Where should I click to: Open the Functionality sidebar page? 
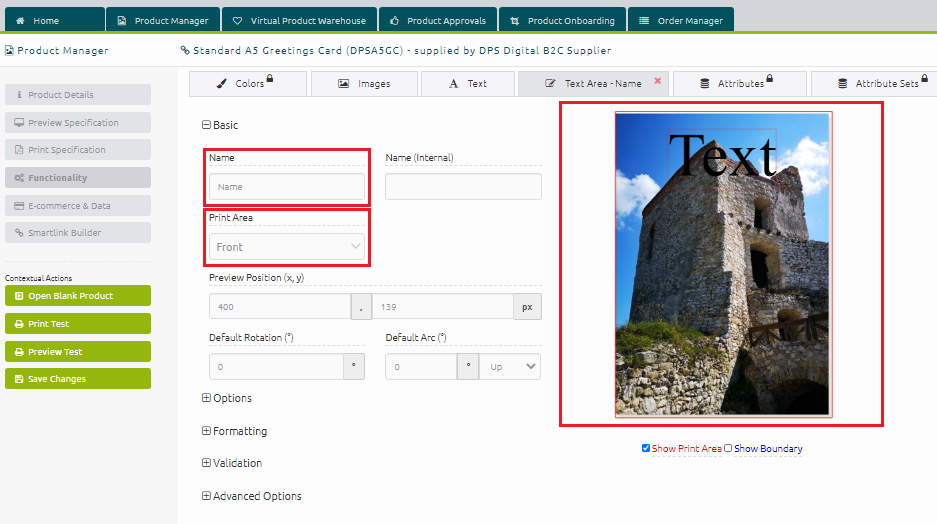pyautogui.click(x=78, y=177)
